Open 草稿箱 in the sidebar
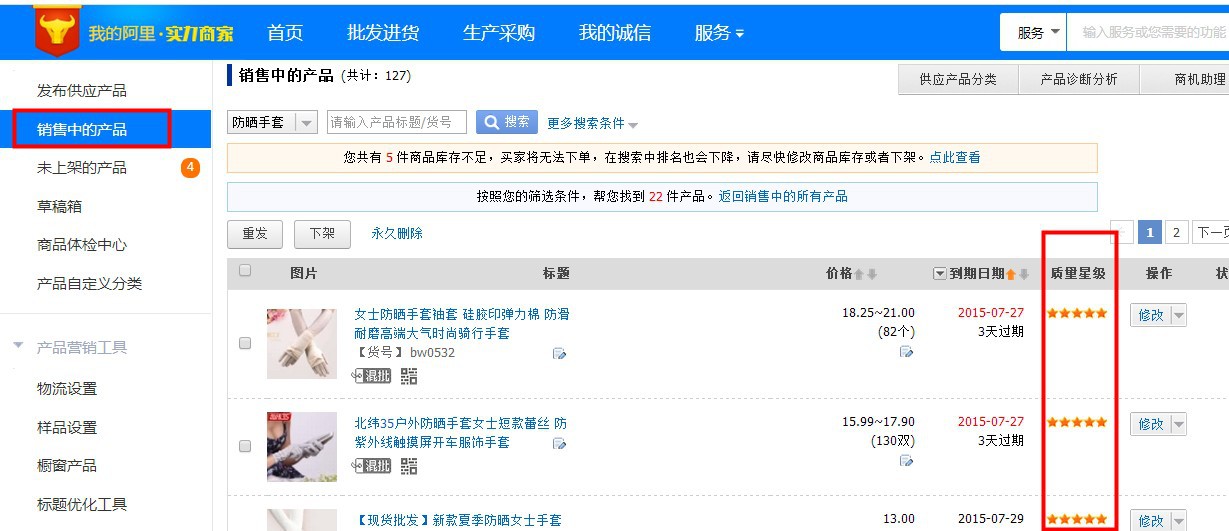1229x531 pixels. pyautogui.click(x=59, y=206)
